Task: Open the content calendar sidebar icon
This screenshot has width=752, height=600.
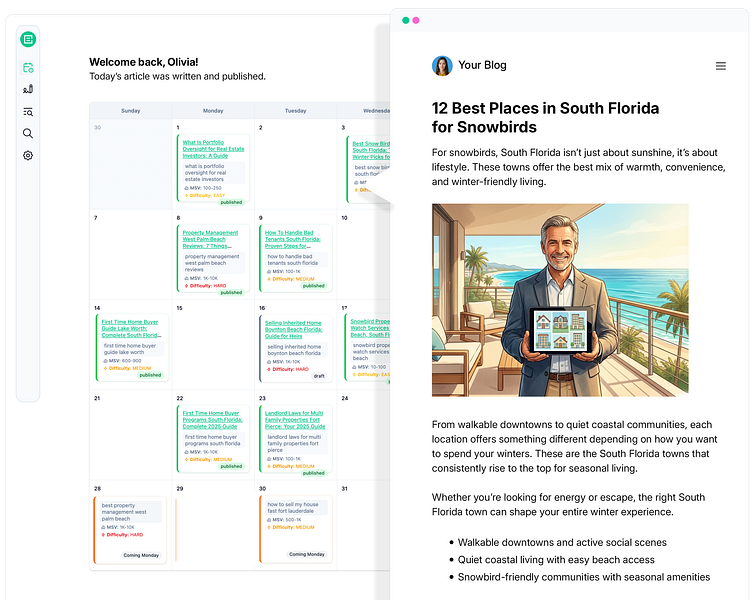Action: (28, 68)
